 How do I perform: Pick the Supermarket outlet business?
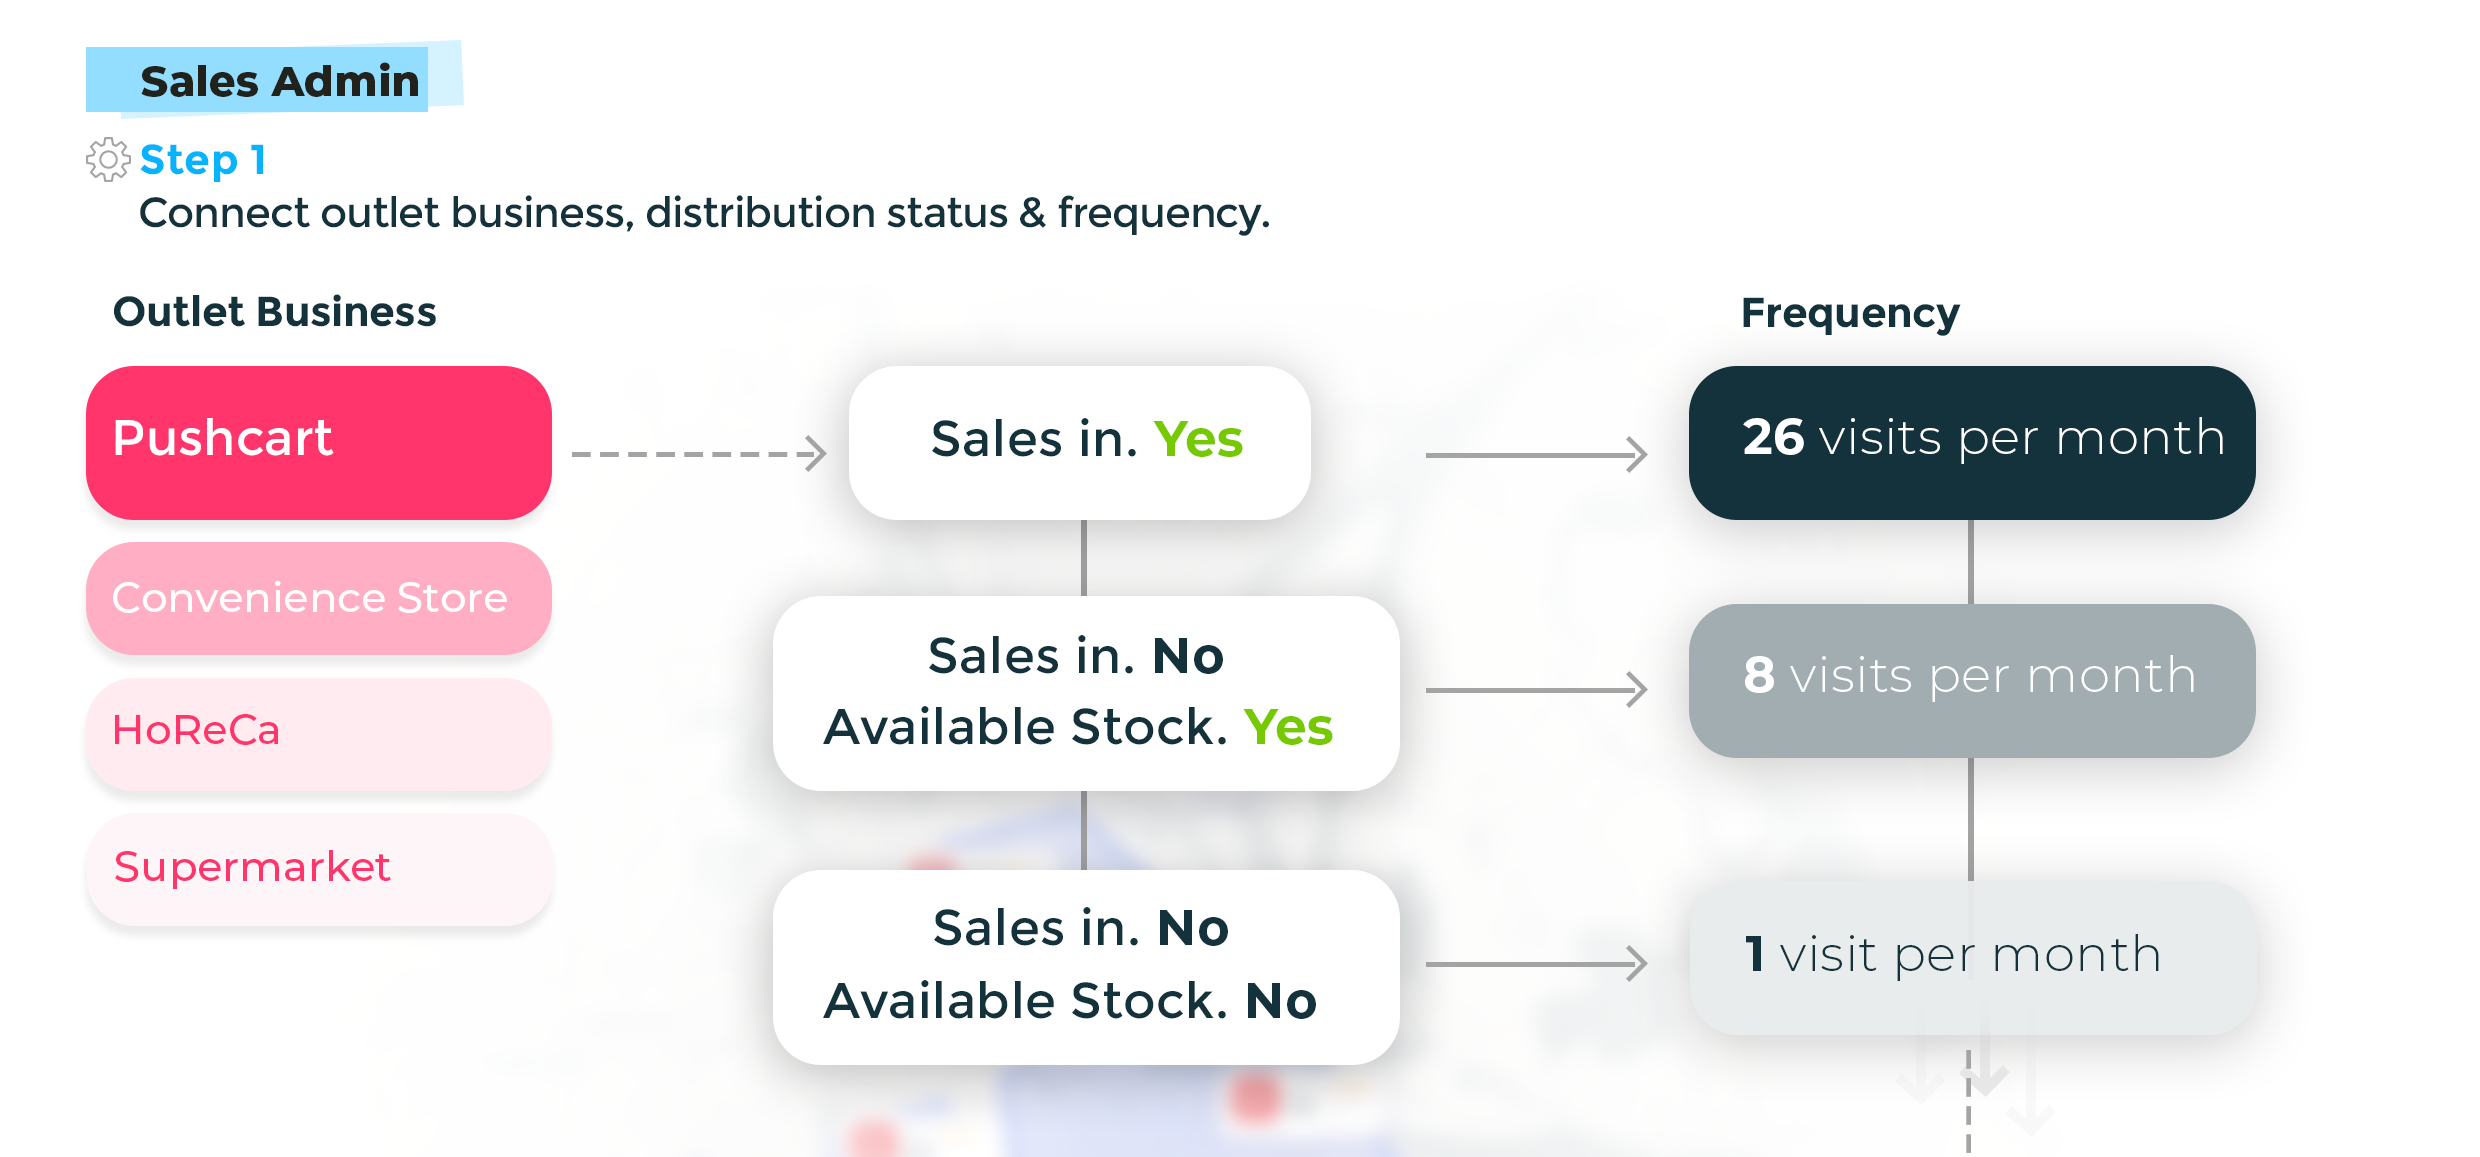tap(319, 868)
